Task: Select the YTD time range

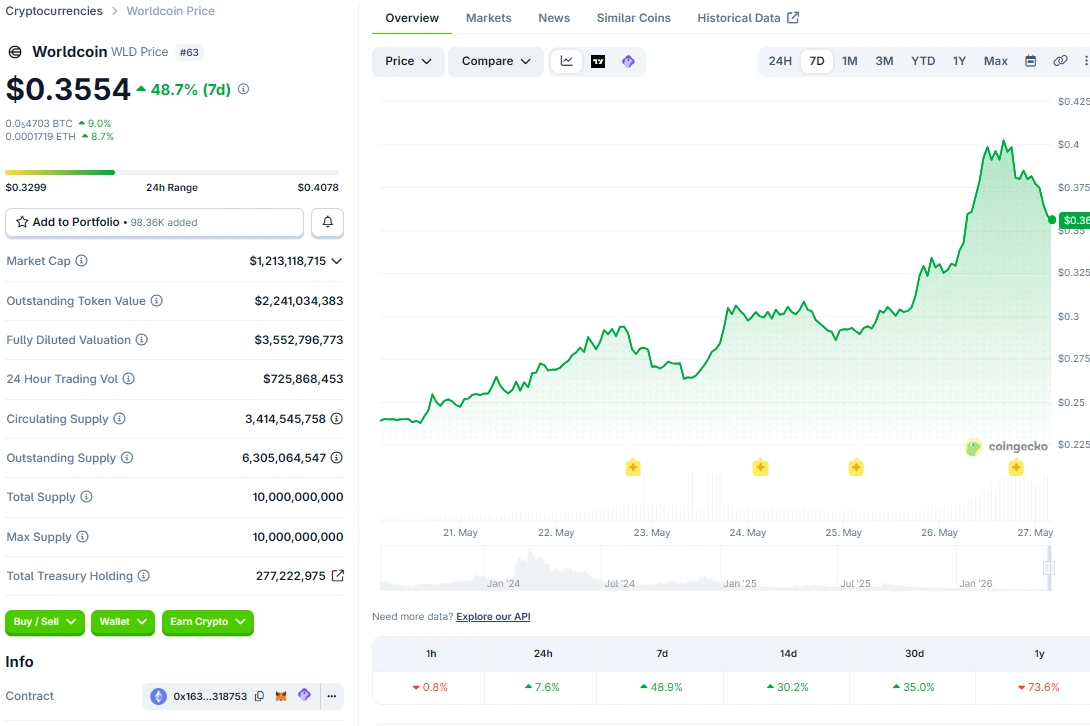Action: 923,61
